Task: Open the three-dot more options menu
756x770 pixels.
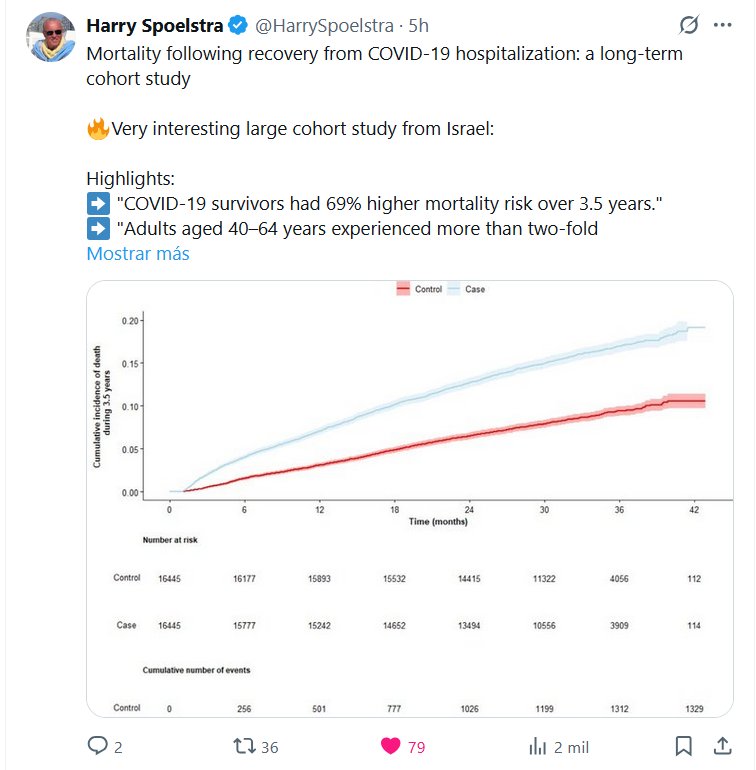Action: tap(723, 25)
